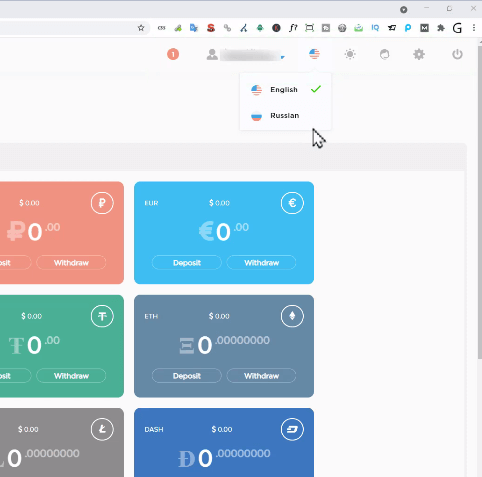
Task: Click the round profile icon in title bar
Action: (x=404, y=10)
